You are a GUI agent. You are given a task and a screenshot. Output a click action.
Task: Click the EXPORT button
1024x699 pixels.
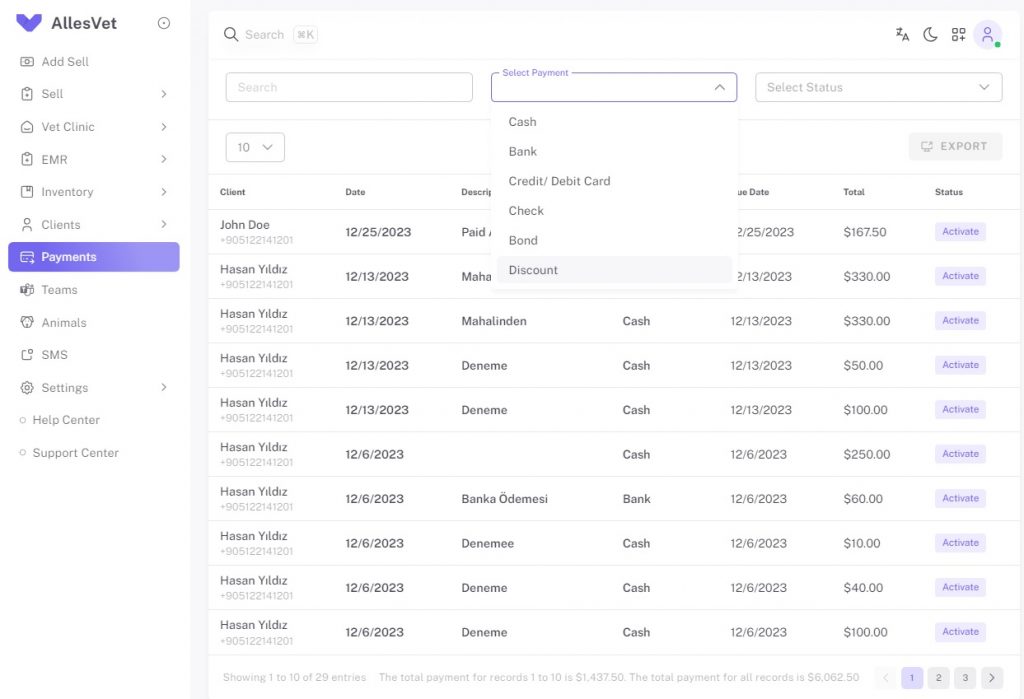click(x=955, y=146)
